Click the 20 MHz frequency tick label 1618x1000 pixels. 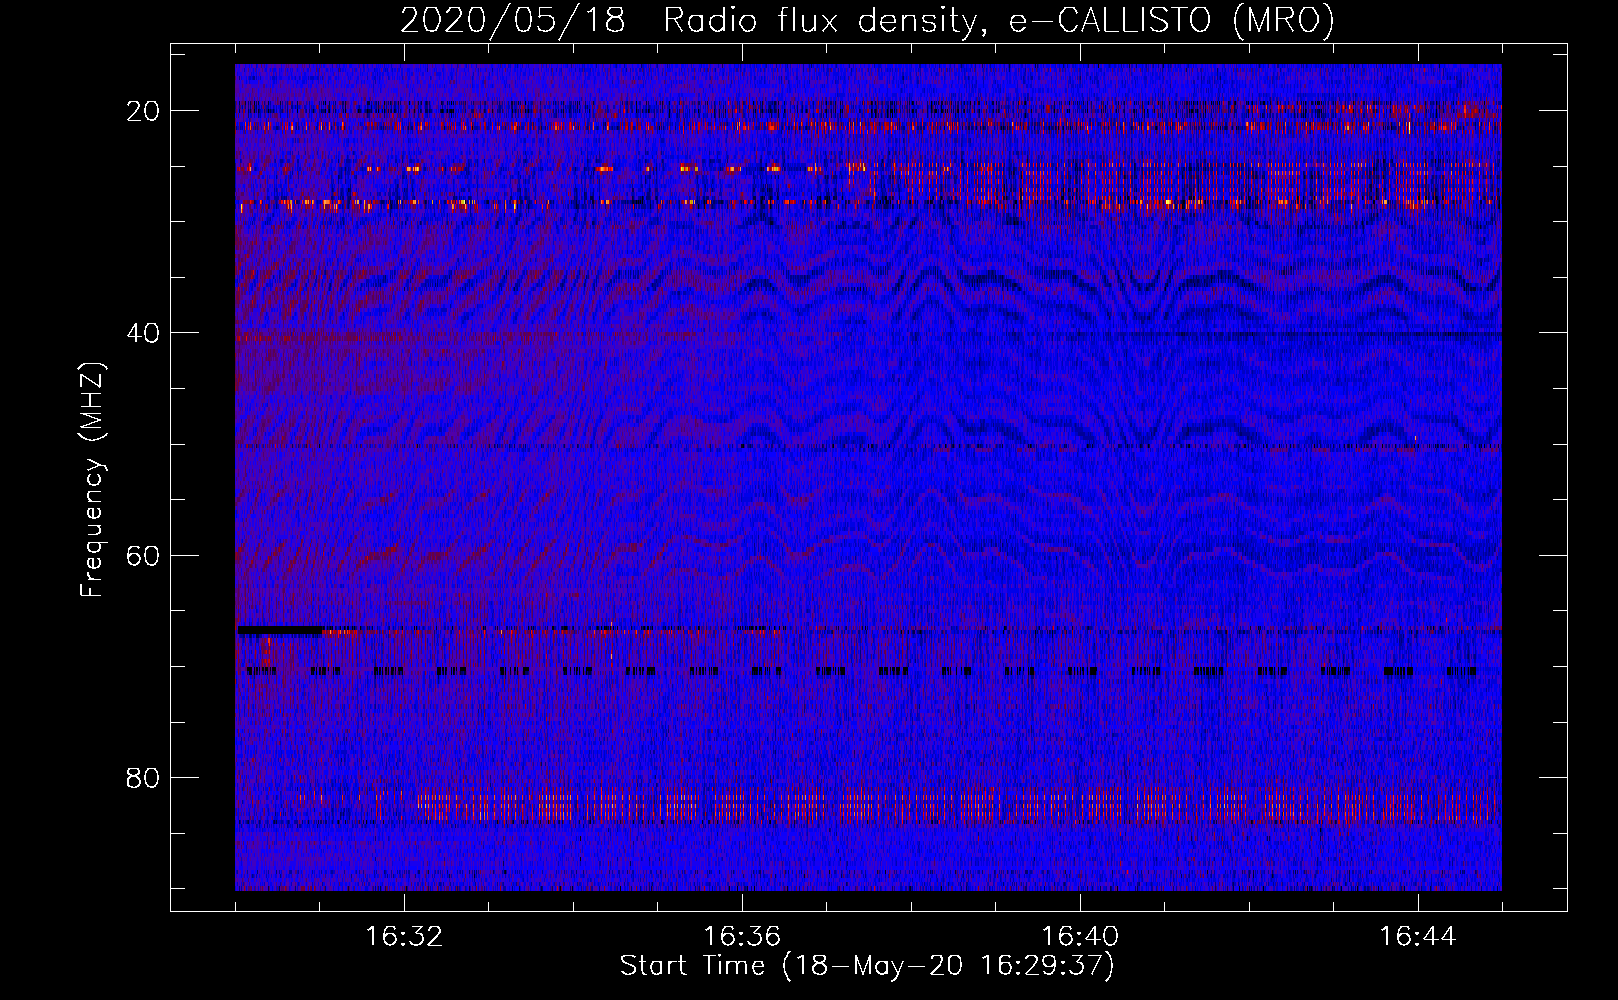point(143,111)
